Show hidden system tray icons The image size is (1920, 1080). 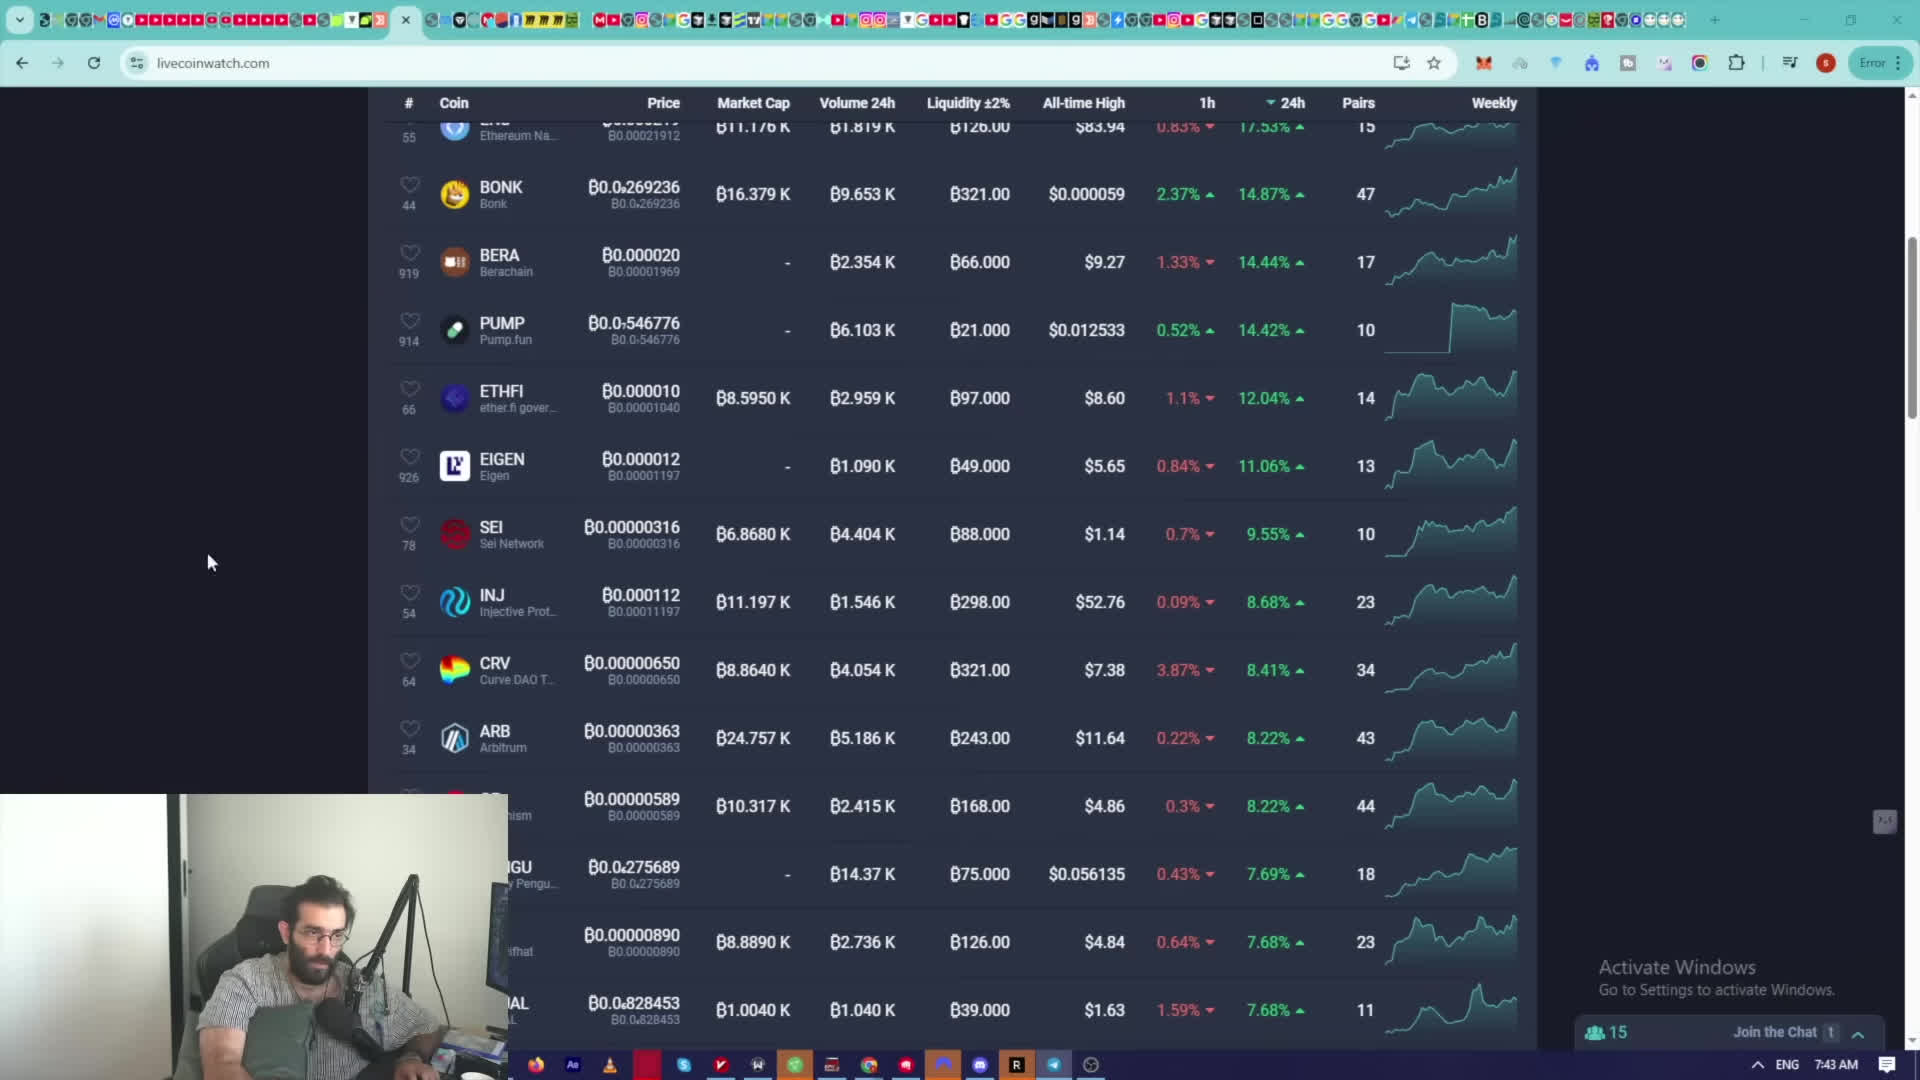1757,1065
